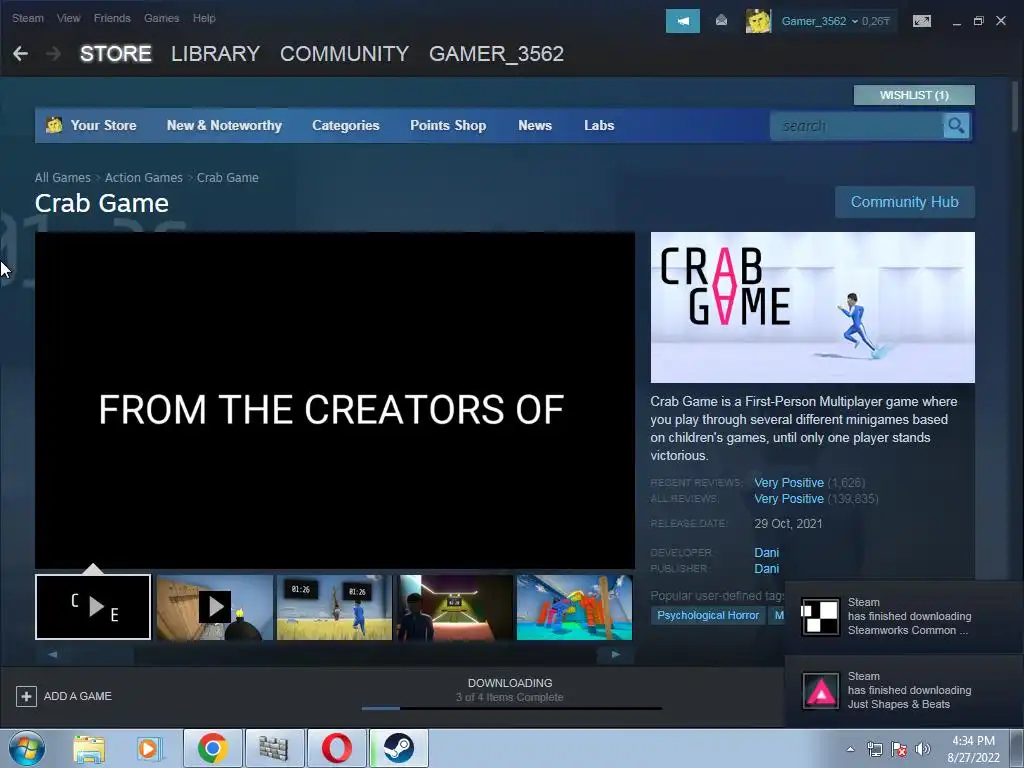Viewport: 1024px width, 768px height.
Task: Open Labs store section
Action: (599, 125)
